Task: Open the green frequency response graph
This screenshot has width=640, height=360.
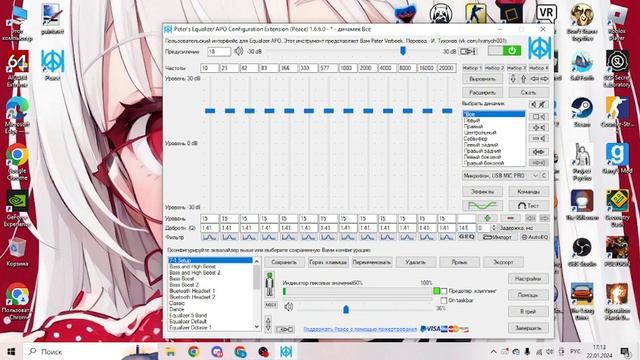Action: click(482, 205)
